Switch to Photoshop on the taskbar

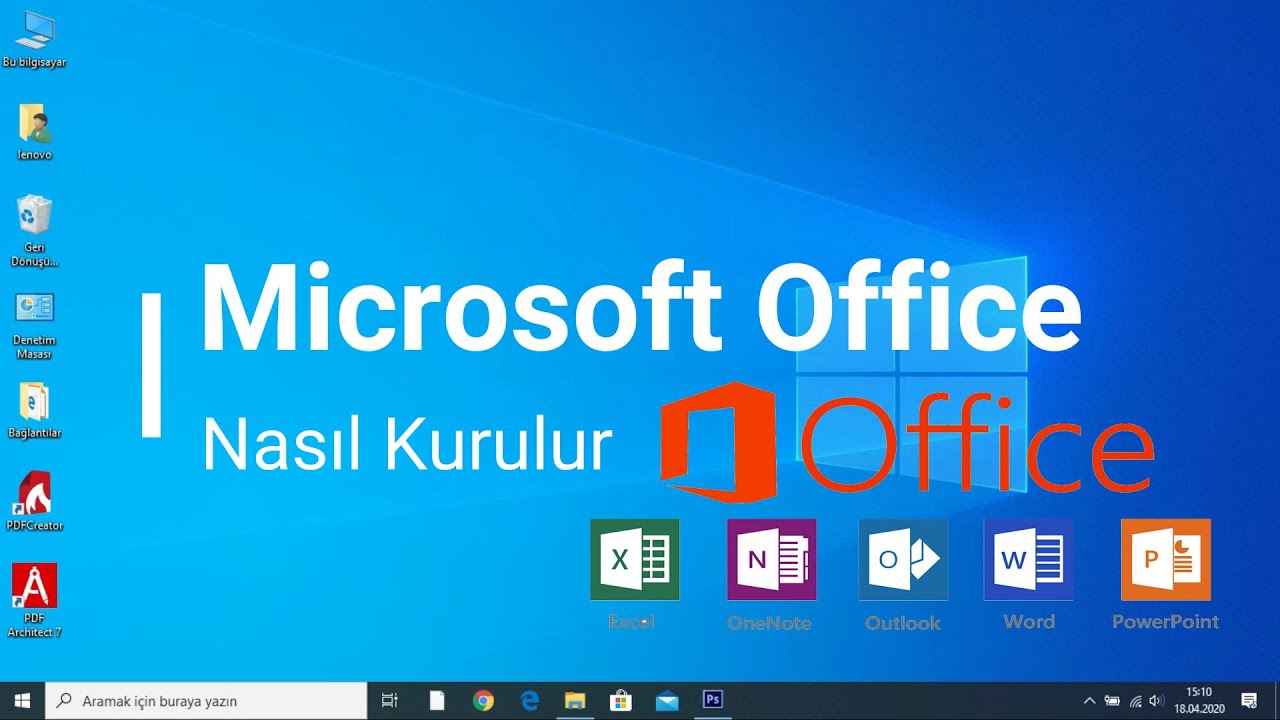point(713,700)
